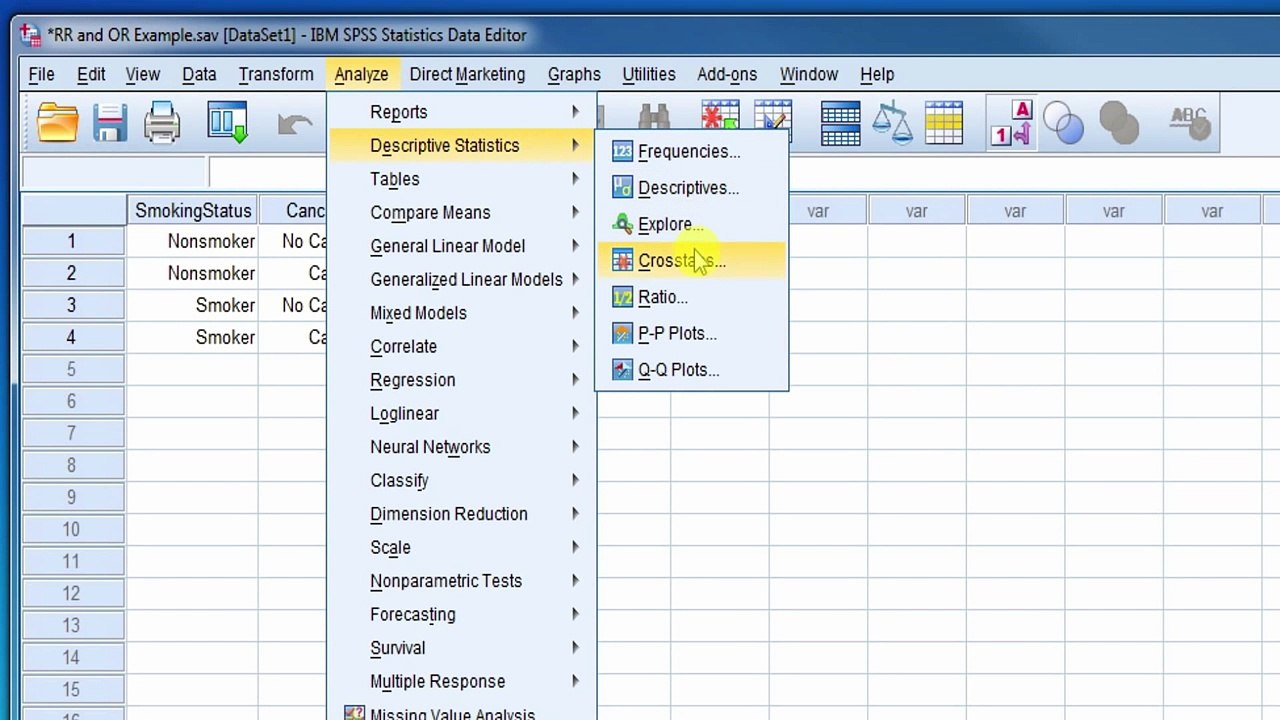Expand the General Linear Model submenu arrow

[575, 246]
